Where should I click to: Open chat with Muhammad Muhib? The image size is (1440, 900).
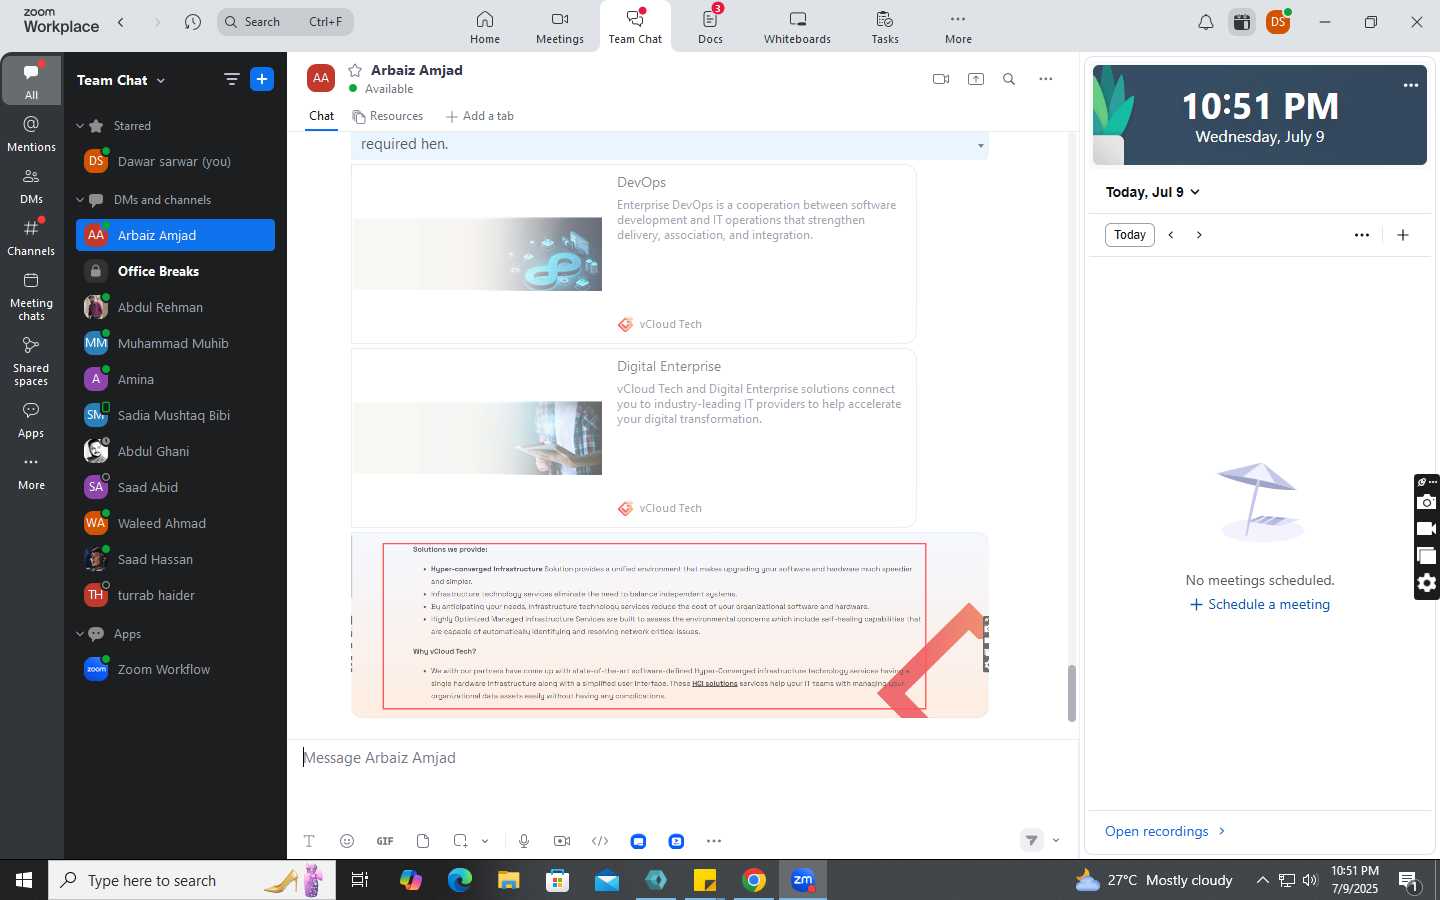(x=175, y=343)
